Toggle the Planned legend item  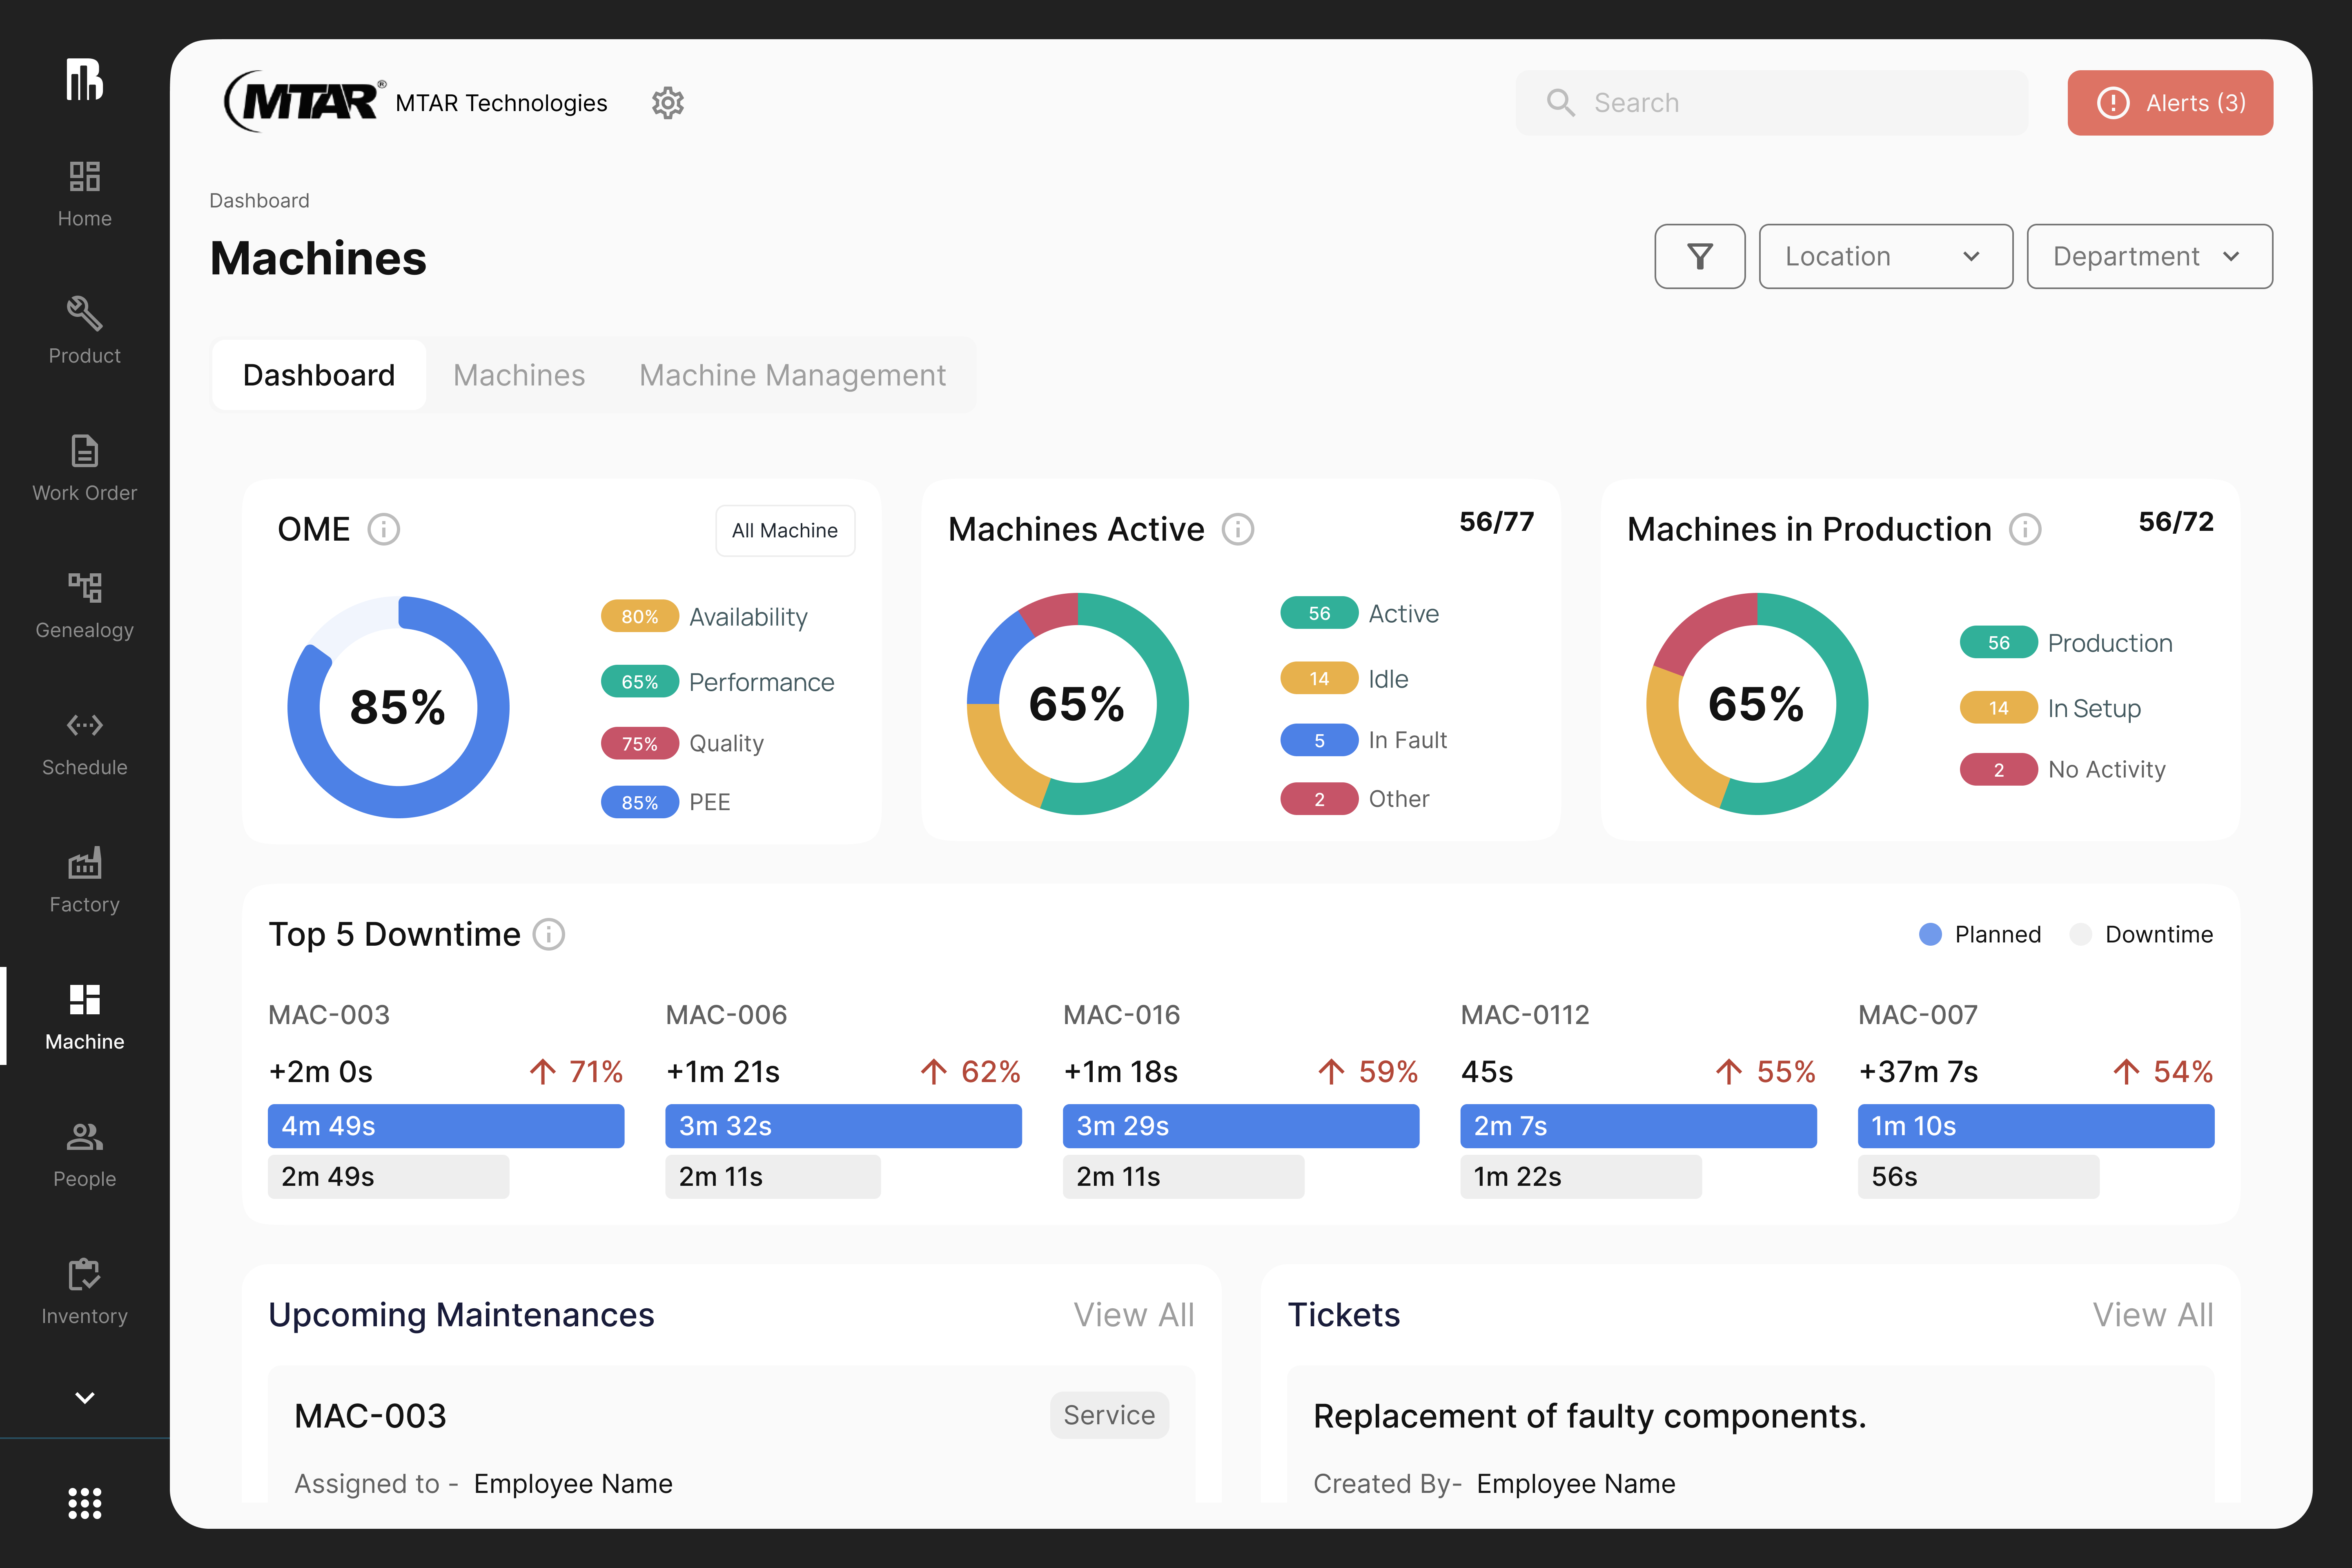click(x=1980, y=934)
